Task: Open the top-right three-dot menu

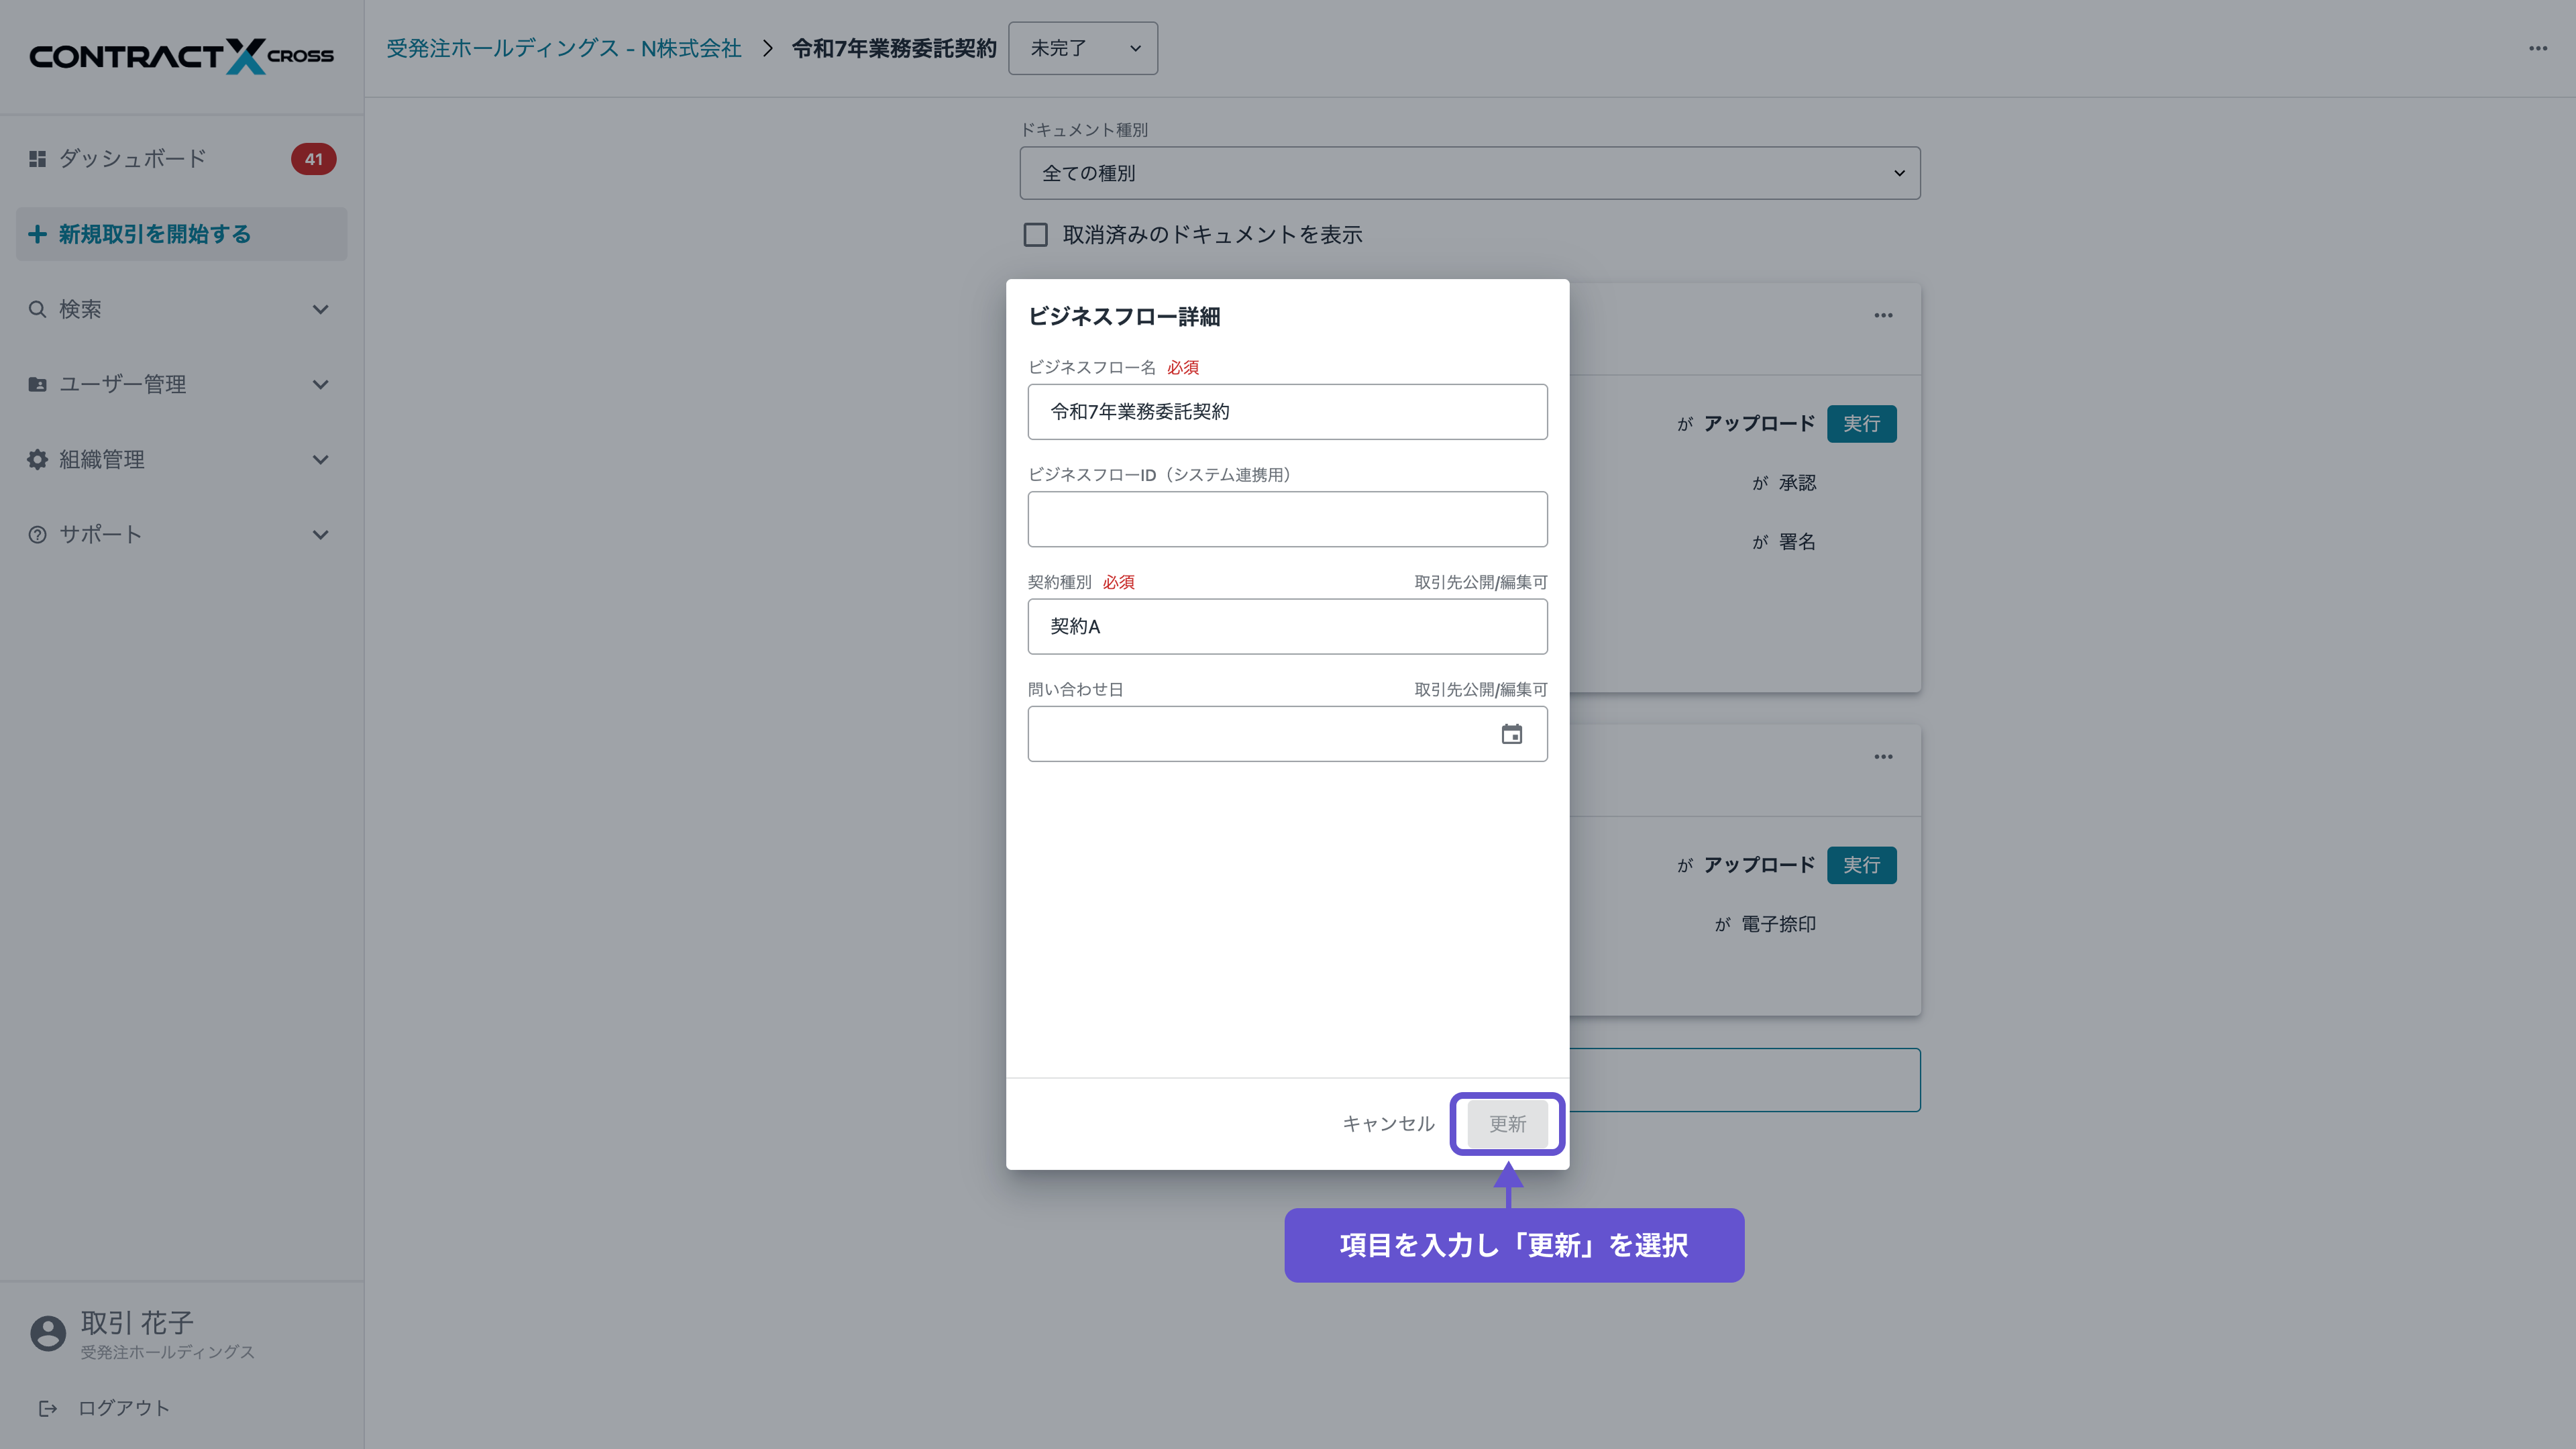Action: 2537,48
